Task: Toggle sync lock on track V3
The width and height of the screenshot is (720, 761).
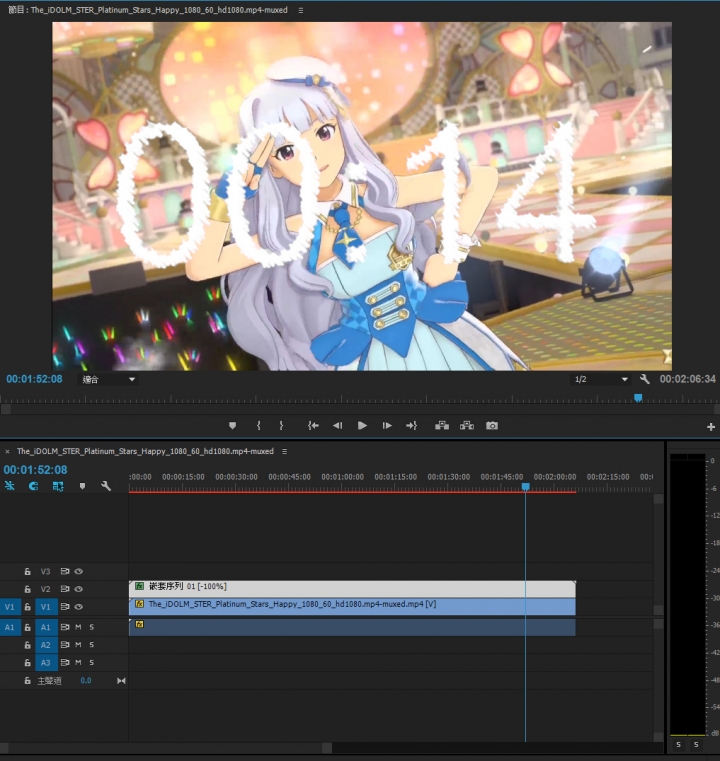Action: [65, 571]
